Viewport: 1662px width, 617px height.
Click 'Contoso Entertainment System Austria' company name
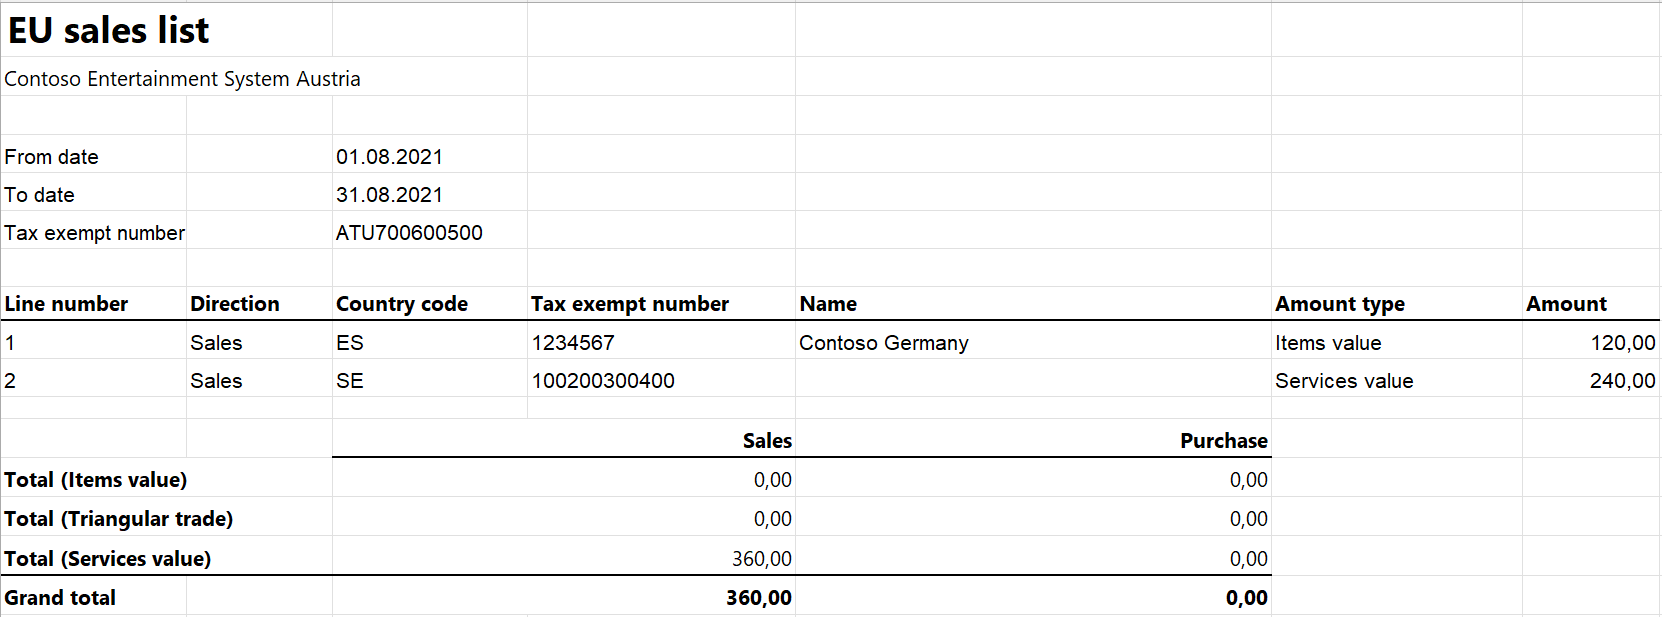tap(182, 79)
